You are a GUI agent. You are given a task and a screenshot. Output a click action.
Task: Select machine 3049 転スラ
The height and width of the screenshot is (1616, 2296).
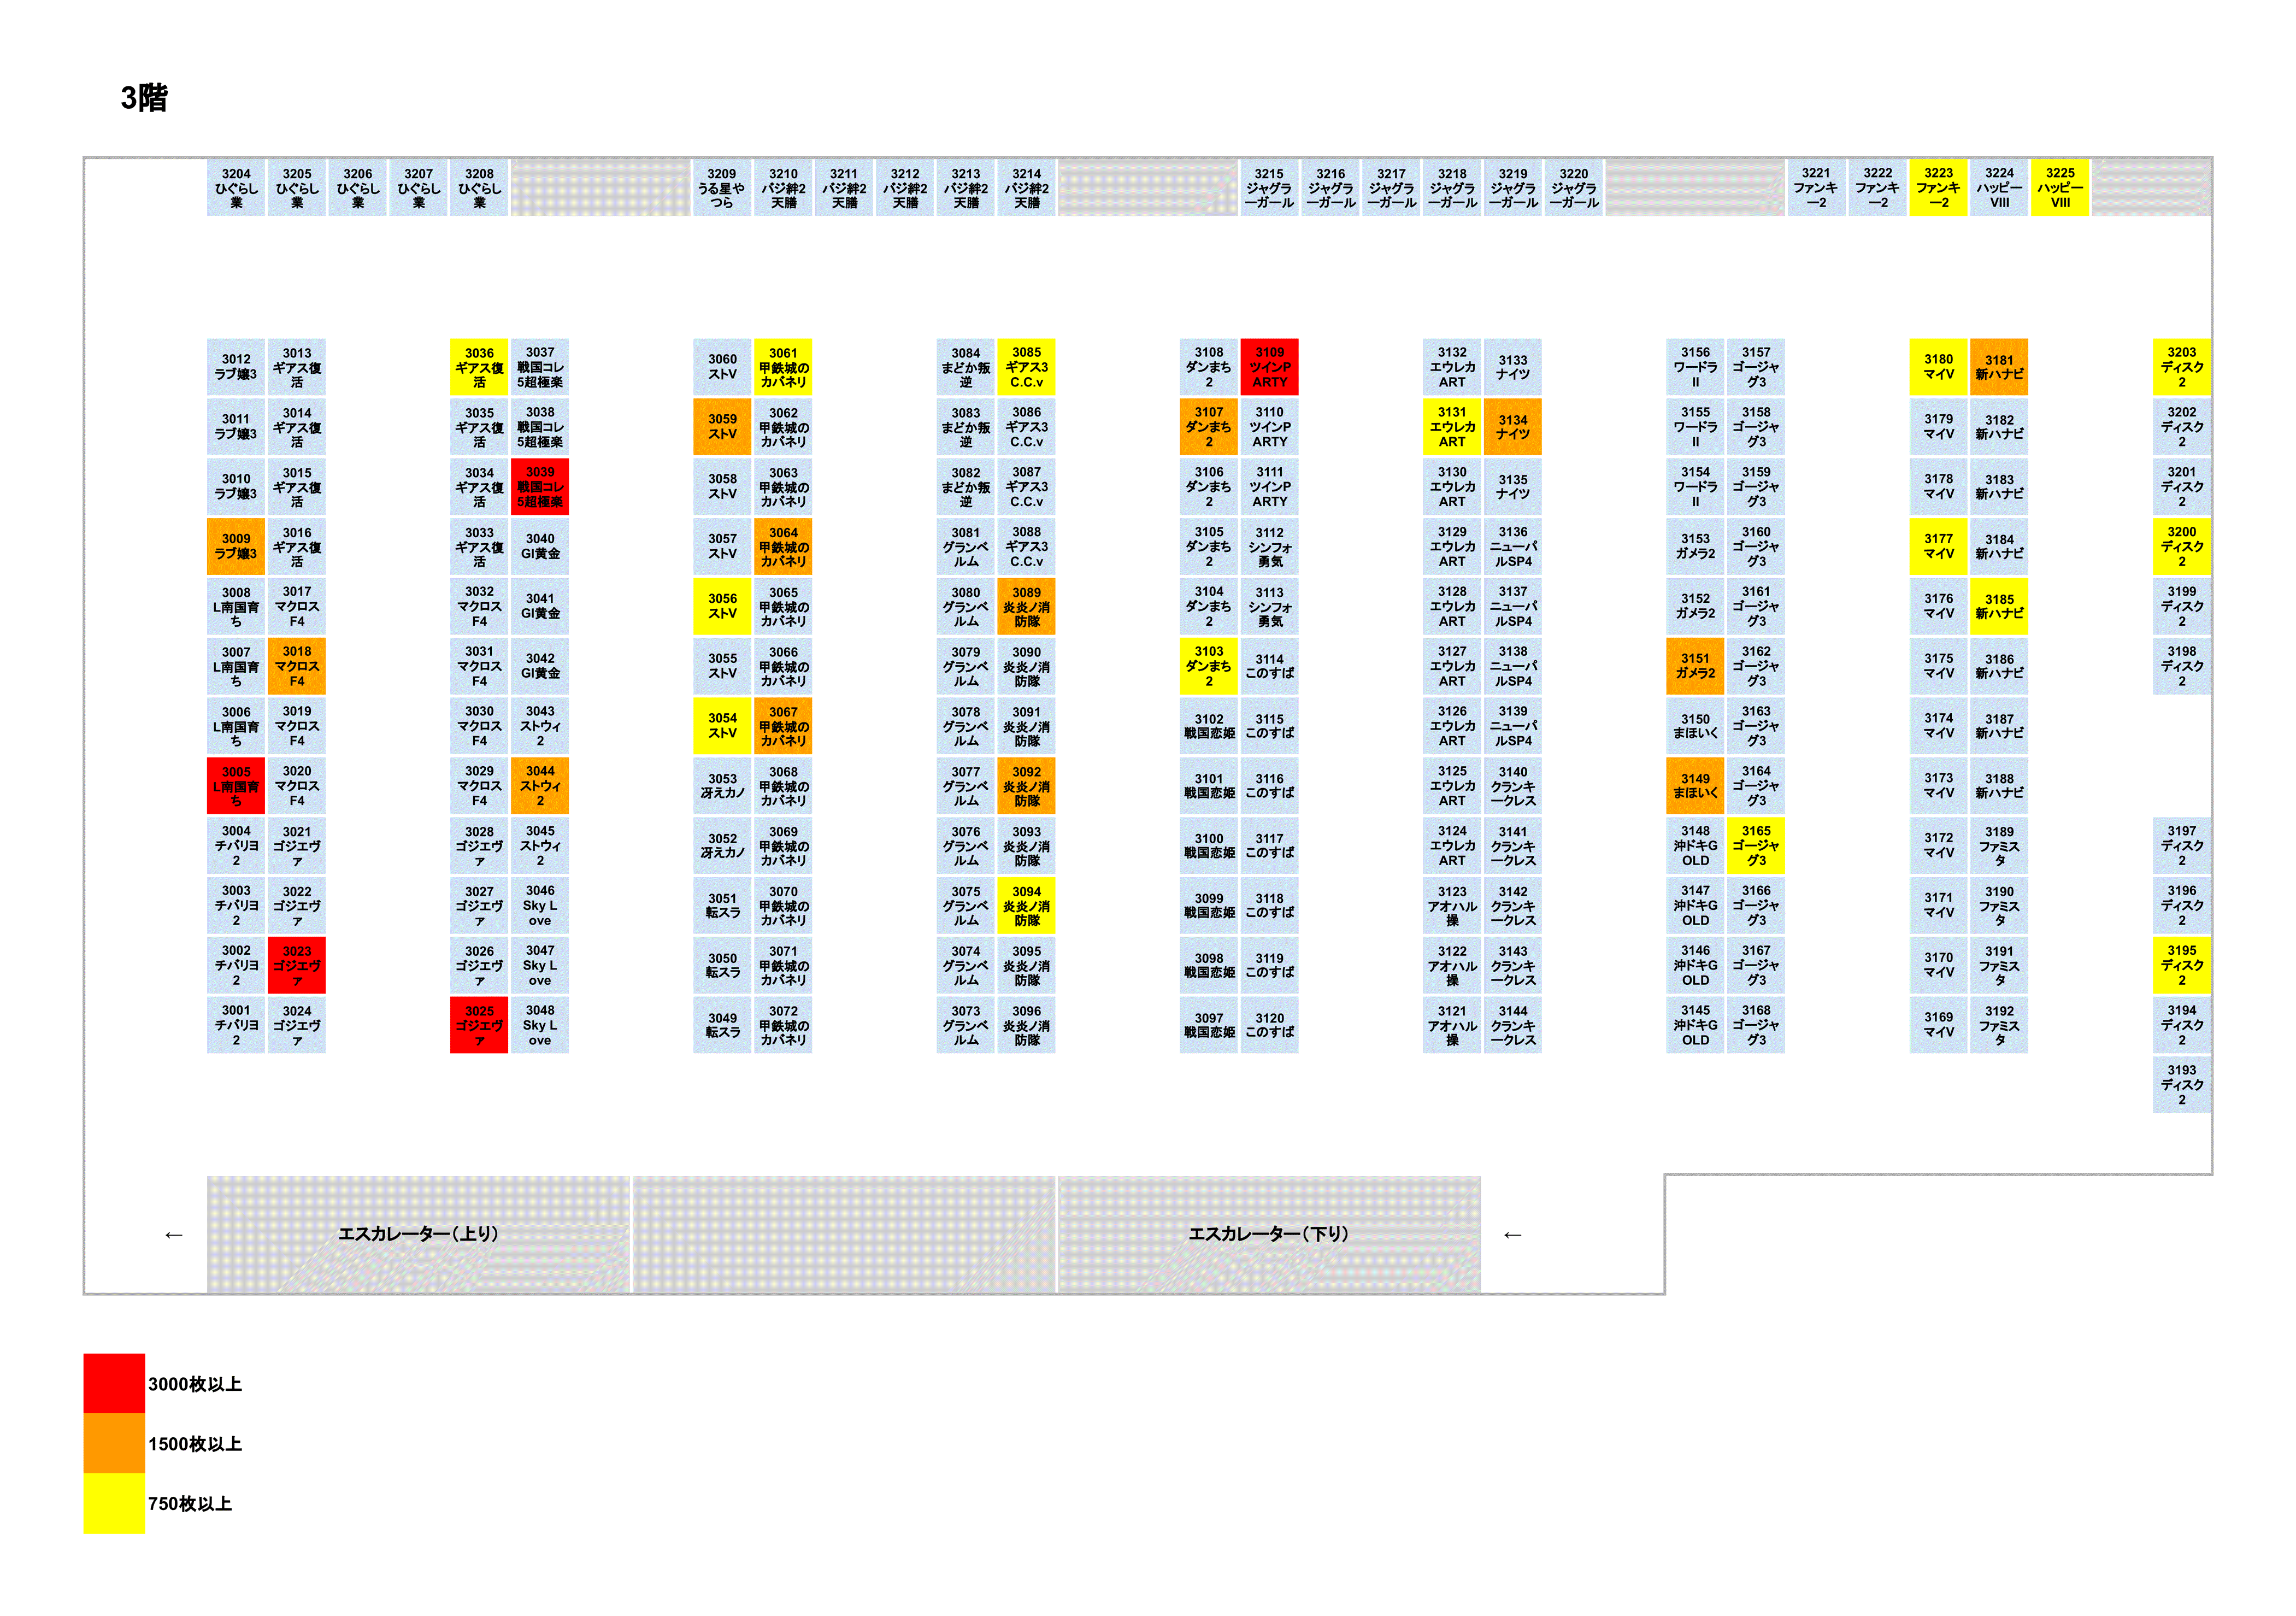[x=722, y=1025]
